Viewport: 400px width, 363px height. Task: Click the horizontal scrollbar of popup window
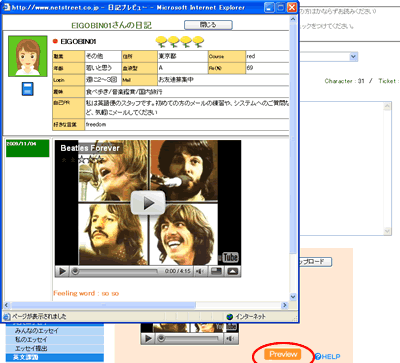pyautogui.click(x=103, y=305)
